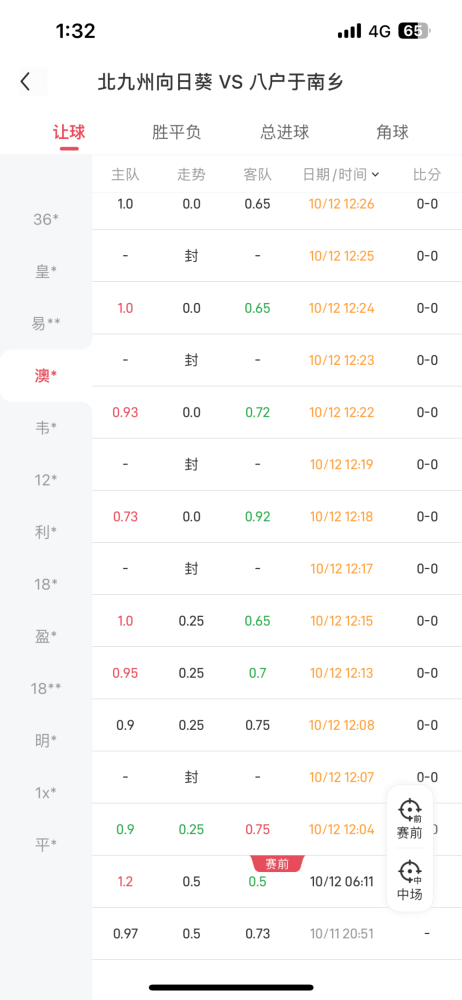Tap the 赛前 red label badge
Viewport: 462px width, 1000px height.
pyautogui.click(x=278, y=864)
